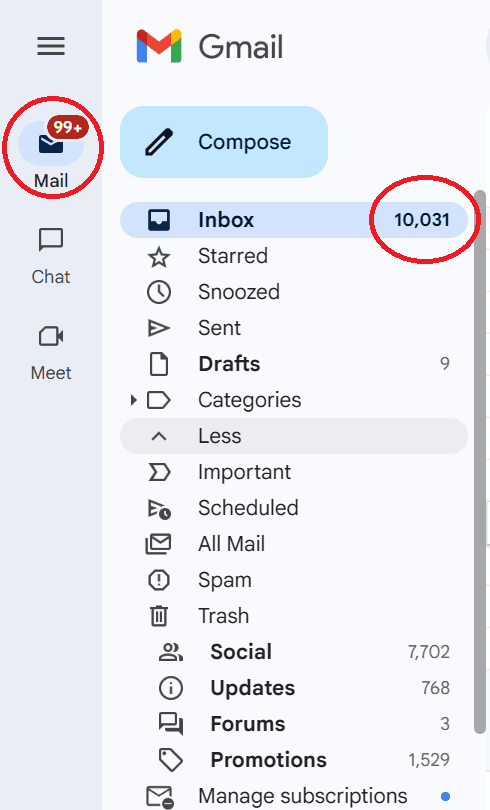Click the Trash bin icon
Viewport: 490px width, 810px height.
click(x=159, y=616)
